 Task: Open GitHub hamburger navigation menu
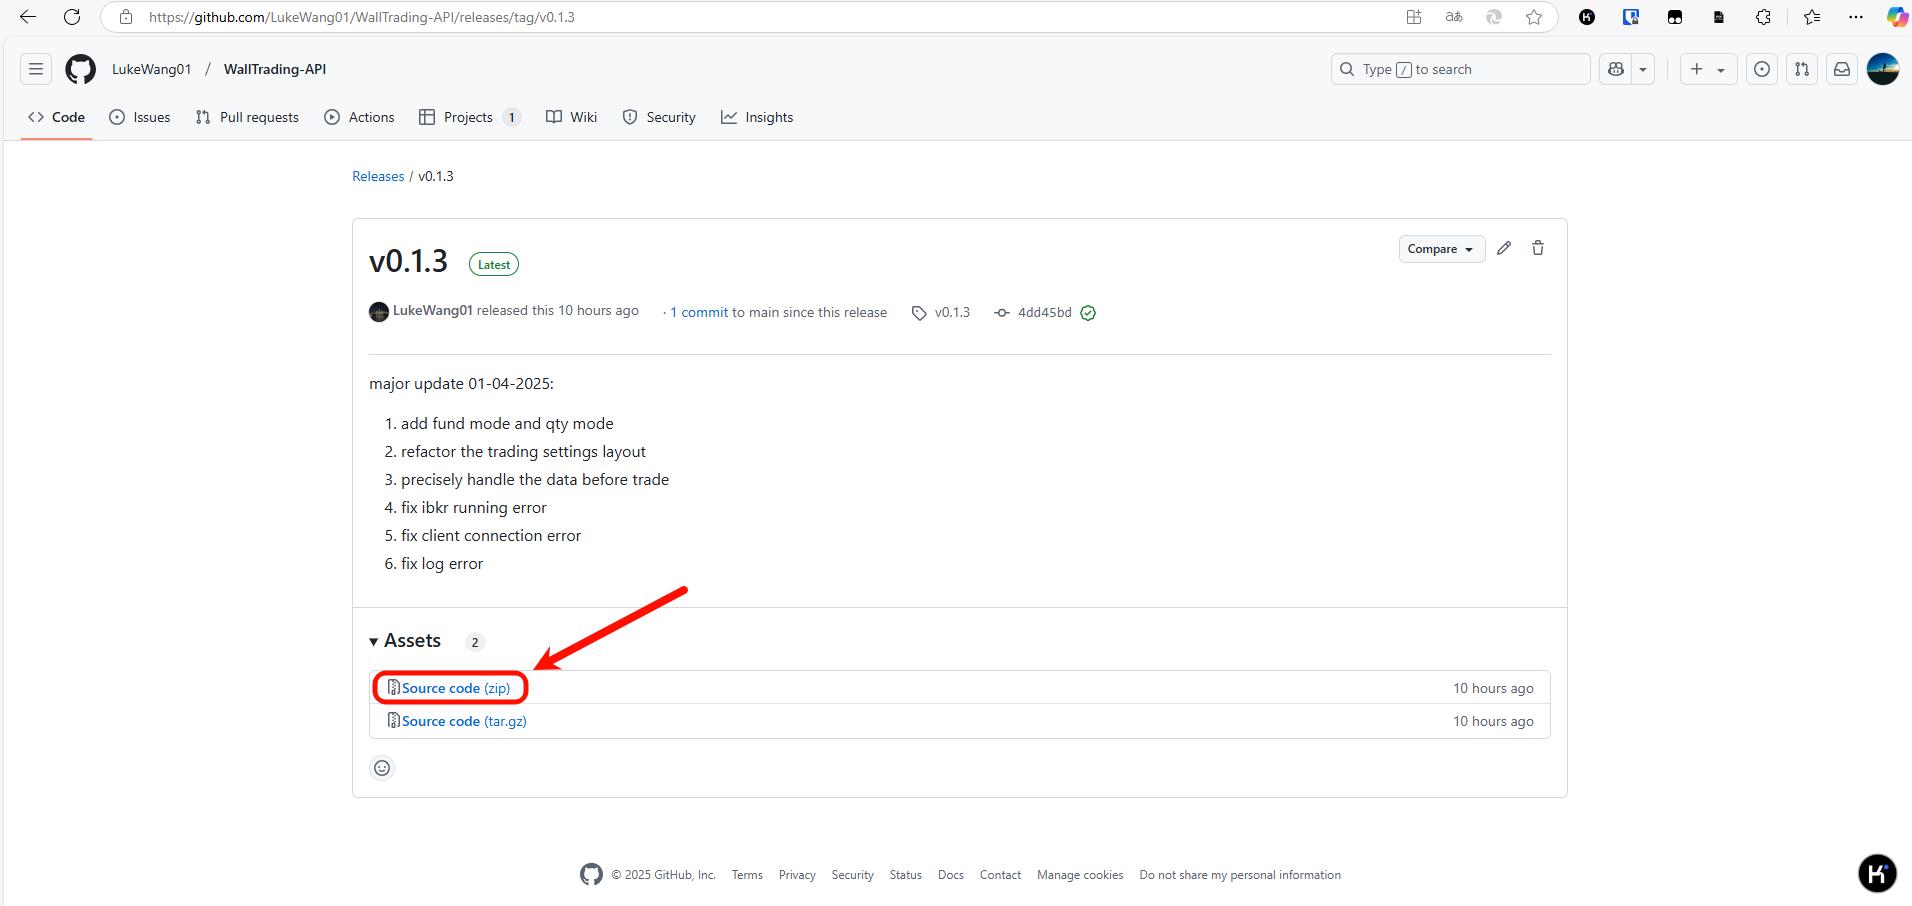coord(36,69)
